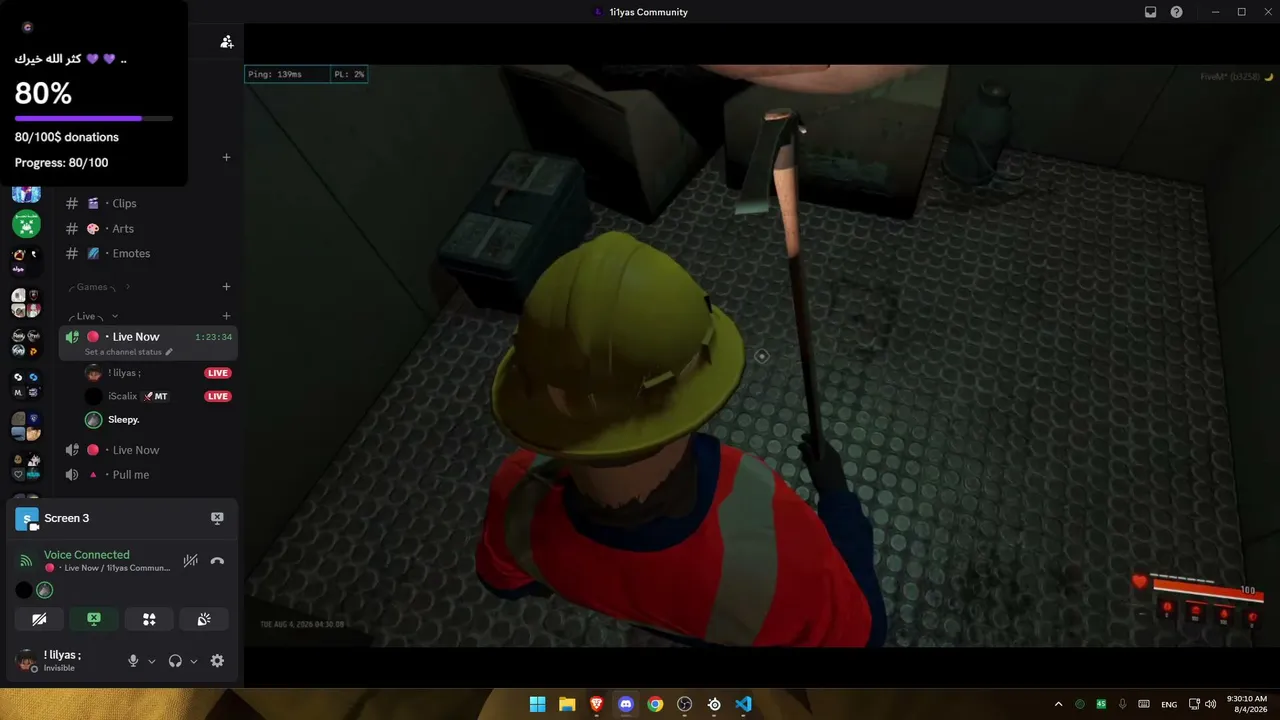The width and height of the screenshot is (1280, 720).
Task: Open the green server icon in the server list
Action: (26, 224)
